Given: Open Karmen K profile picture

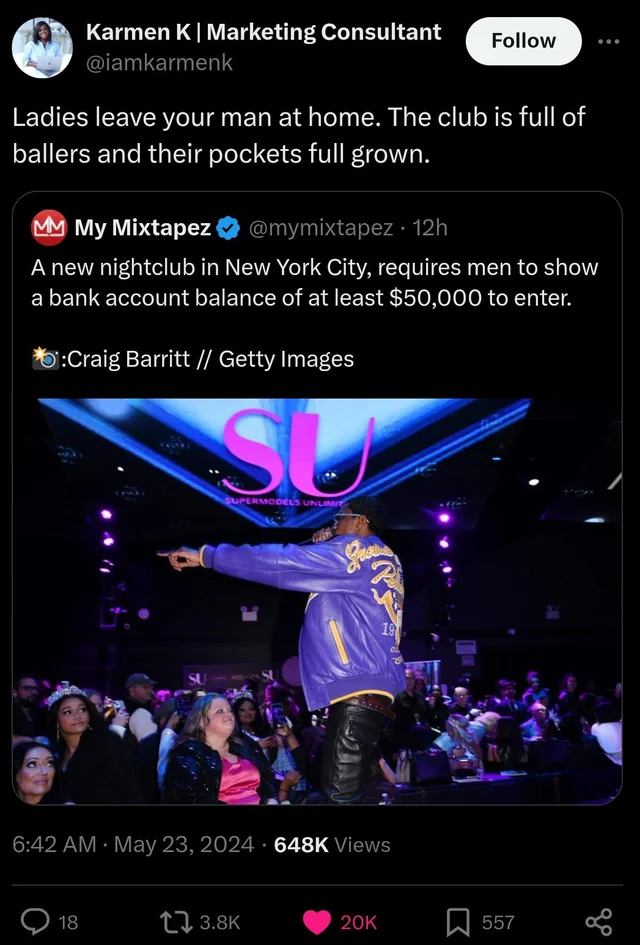Looking at the screenshot, I should coord(42,48).
